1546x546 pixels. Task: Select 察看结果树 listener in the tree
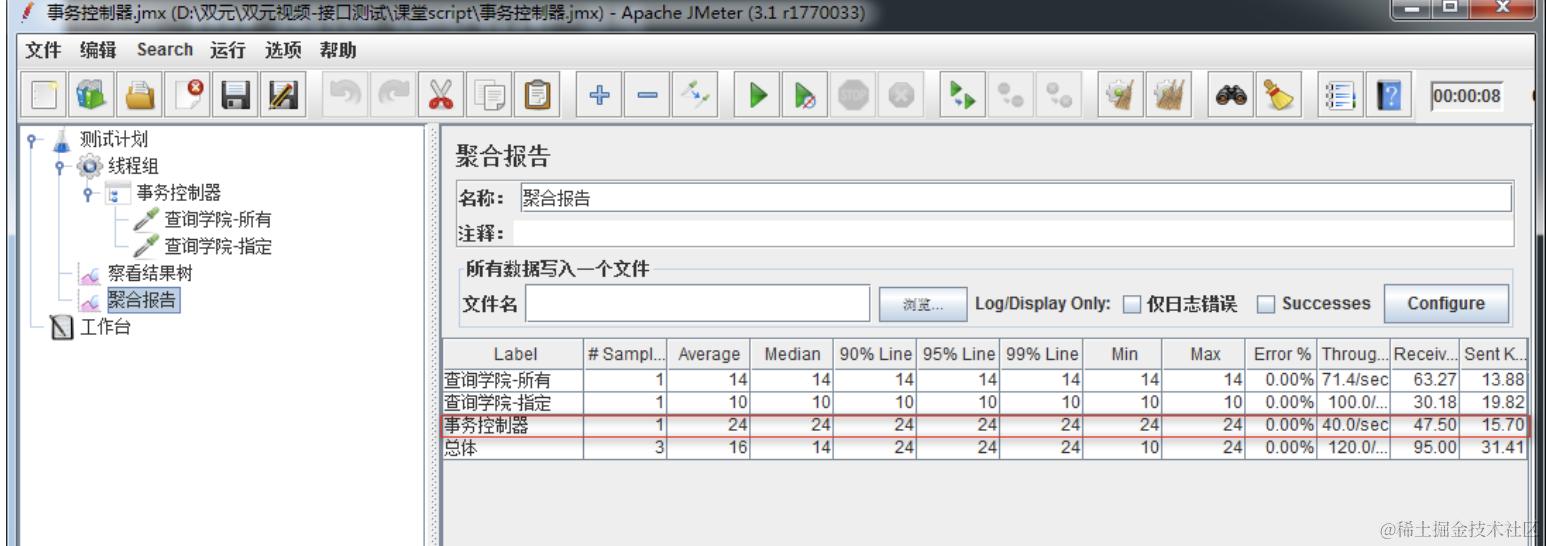148,272
